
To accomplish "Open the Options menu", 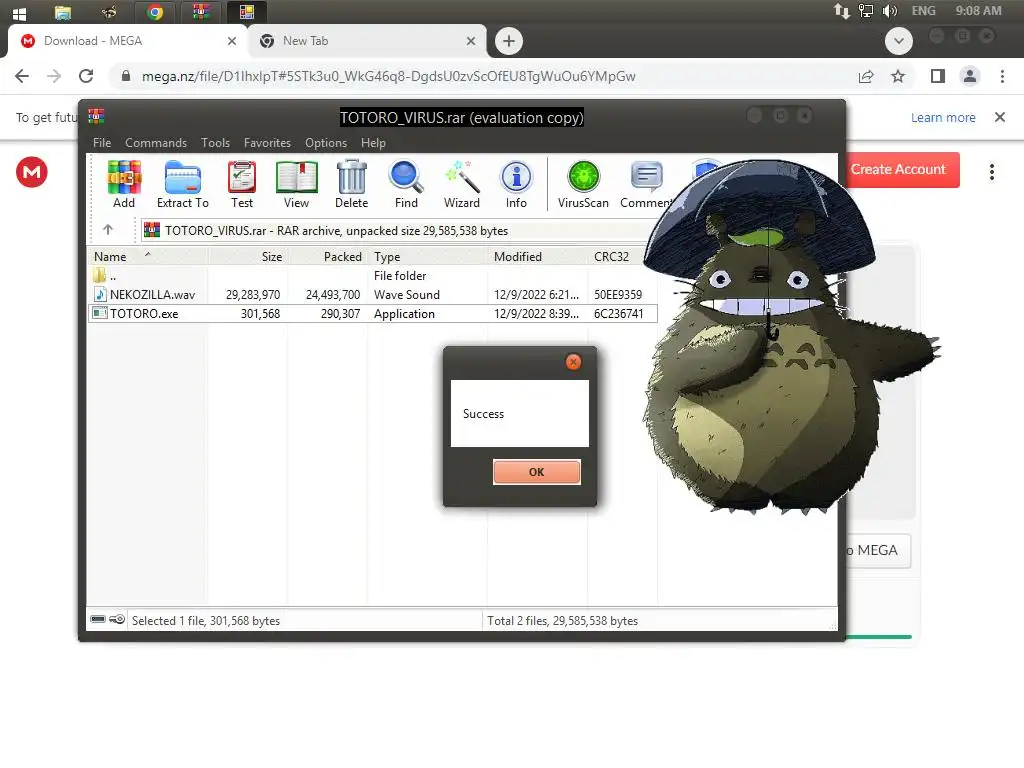I will (x=326, y=142).
